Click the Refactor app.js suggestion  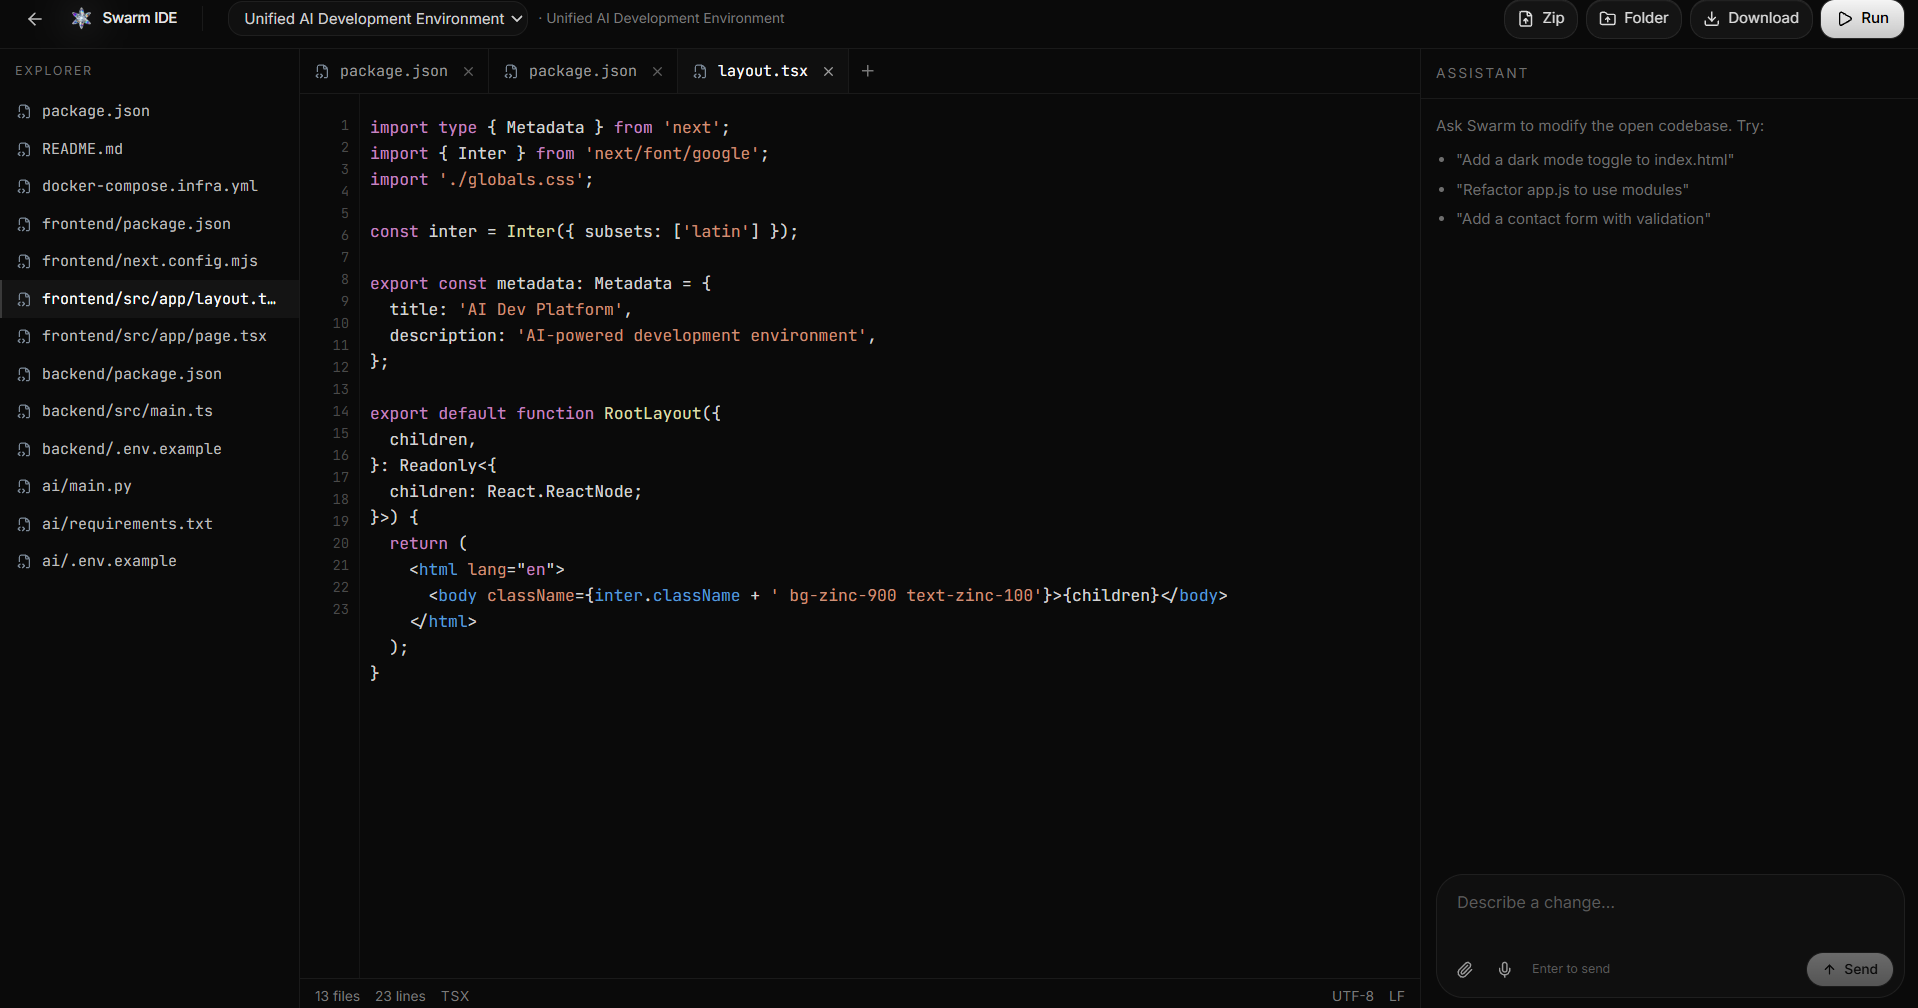point(1572,190)
